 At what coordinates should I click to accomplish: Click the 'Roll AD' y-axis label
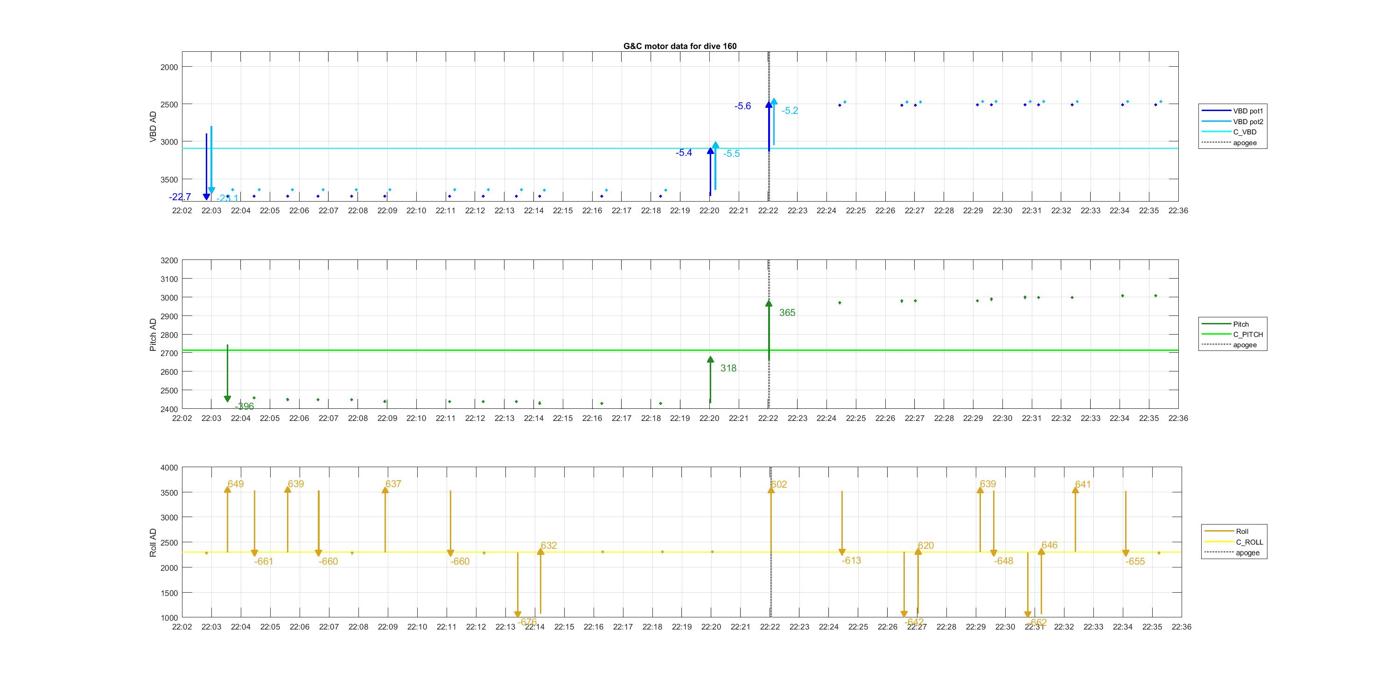pyautogui.click(x=154, y=543)
